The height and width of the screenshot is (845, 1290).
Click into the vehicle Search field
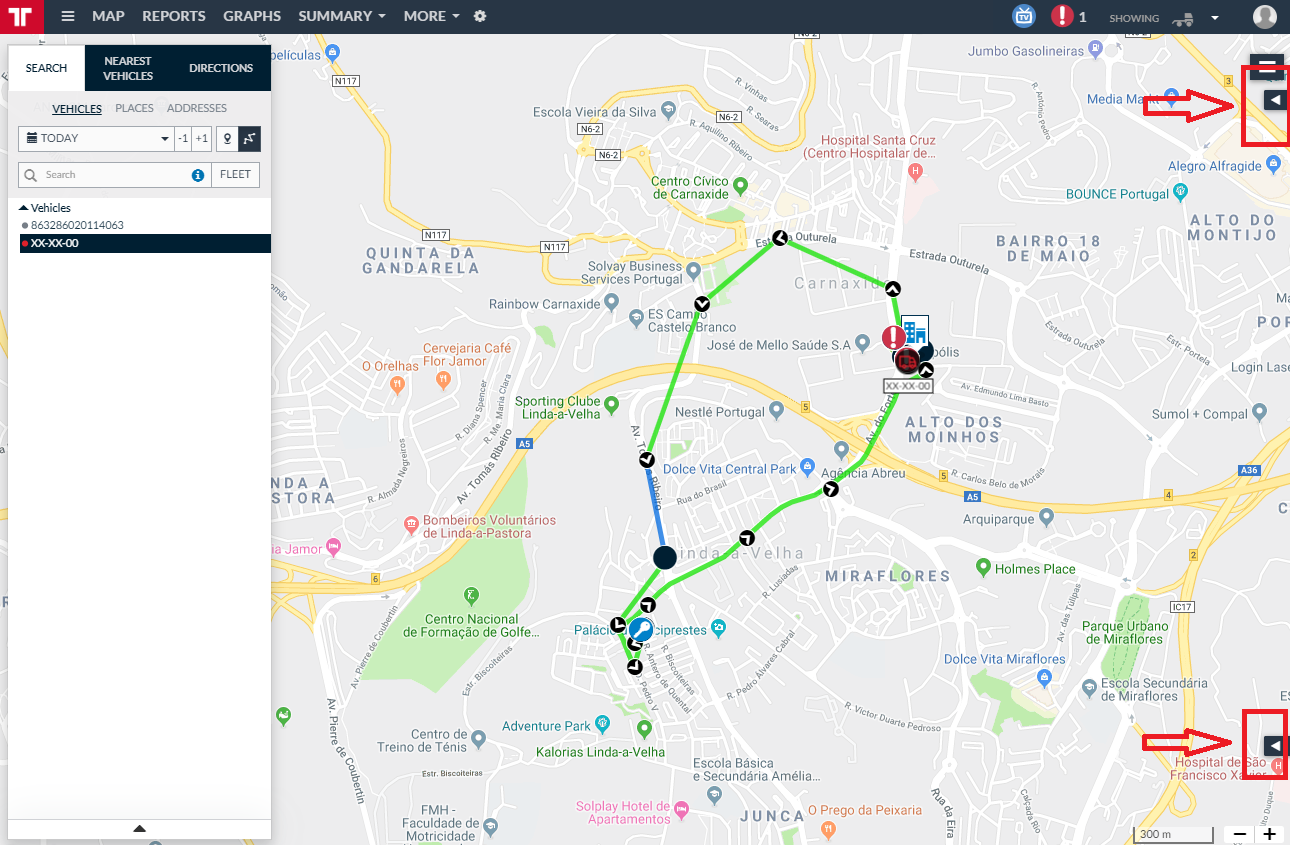[x=115, y=175]
